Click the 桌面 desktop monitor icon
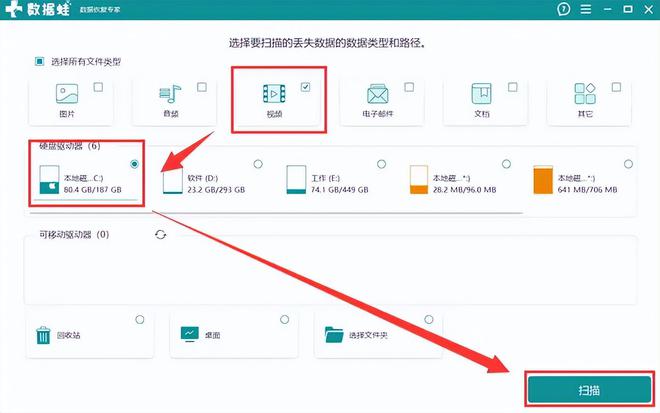The width and height of the screenshot is (660, 413). (x=189, y=334)
